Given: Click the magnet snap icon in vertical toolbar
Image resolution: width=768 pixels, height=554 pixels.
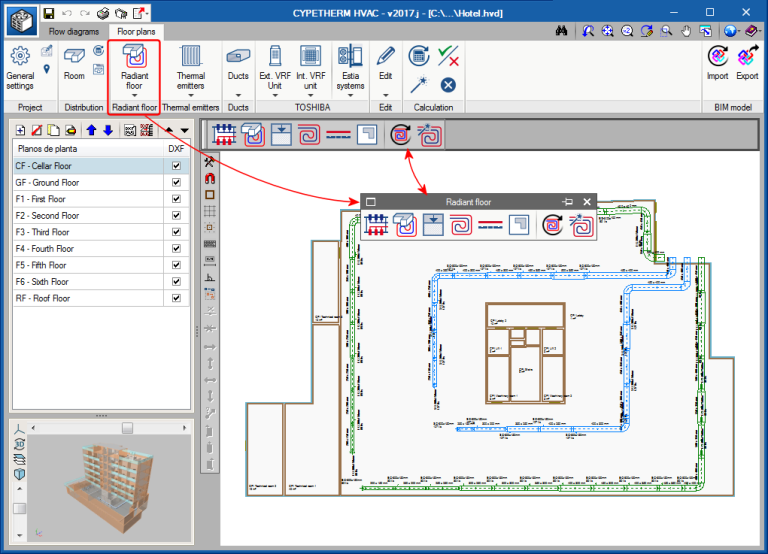Looking at the screenshot, I should click(x=210, y=178).
